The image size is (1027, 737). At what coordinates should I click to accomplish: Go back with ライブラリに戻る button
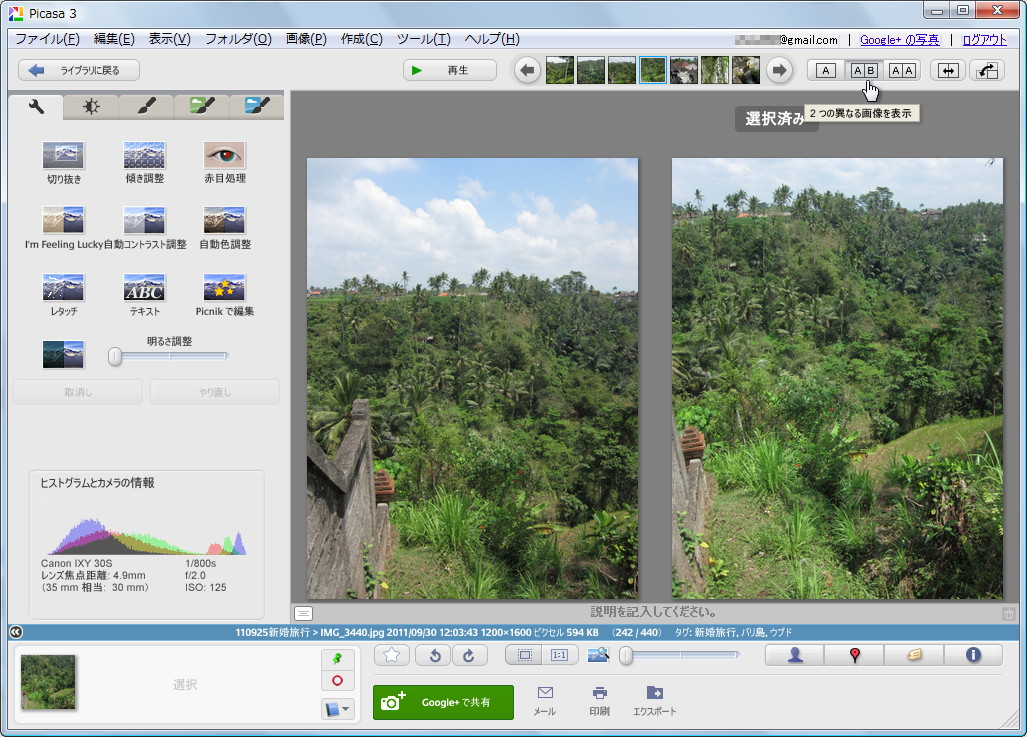pyautogui.click(x=79, y=70)
